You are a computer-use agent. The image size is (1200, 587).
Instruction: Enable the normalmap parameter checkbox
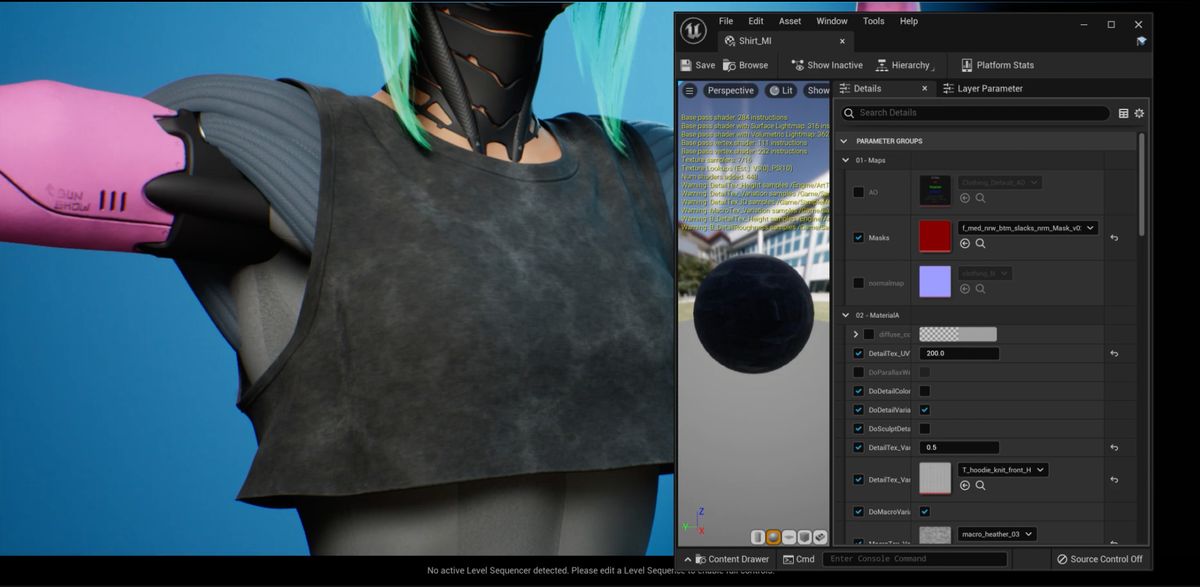(858, 283)
